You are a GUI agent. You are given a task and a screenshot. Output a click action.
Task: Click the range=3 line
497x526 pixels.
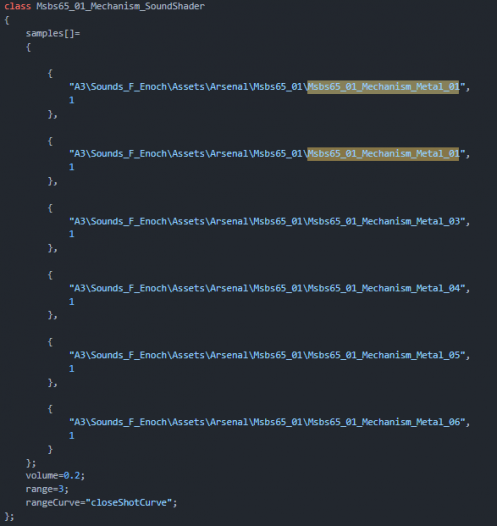47,489
